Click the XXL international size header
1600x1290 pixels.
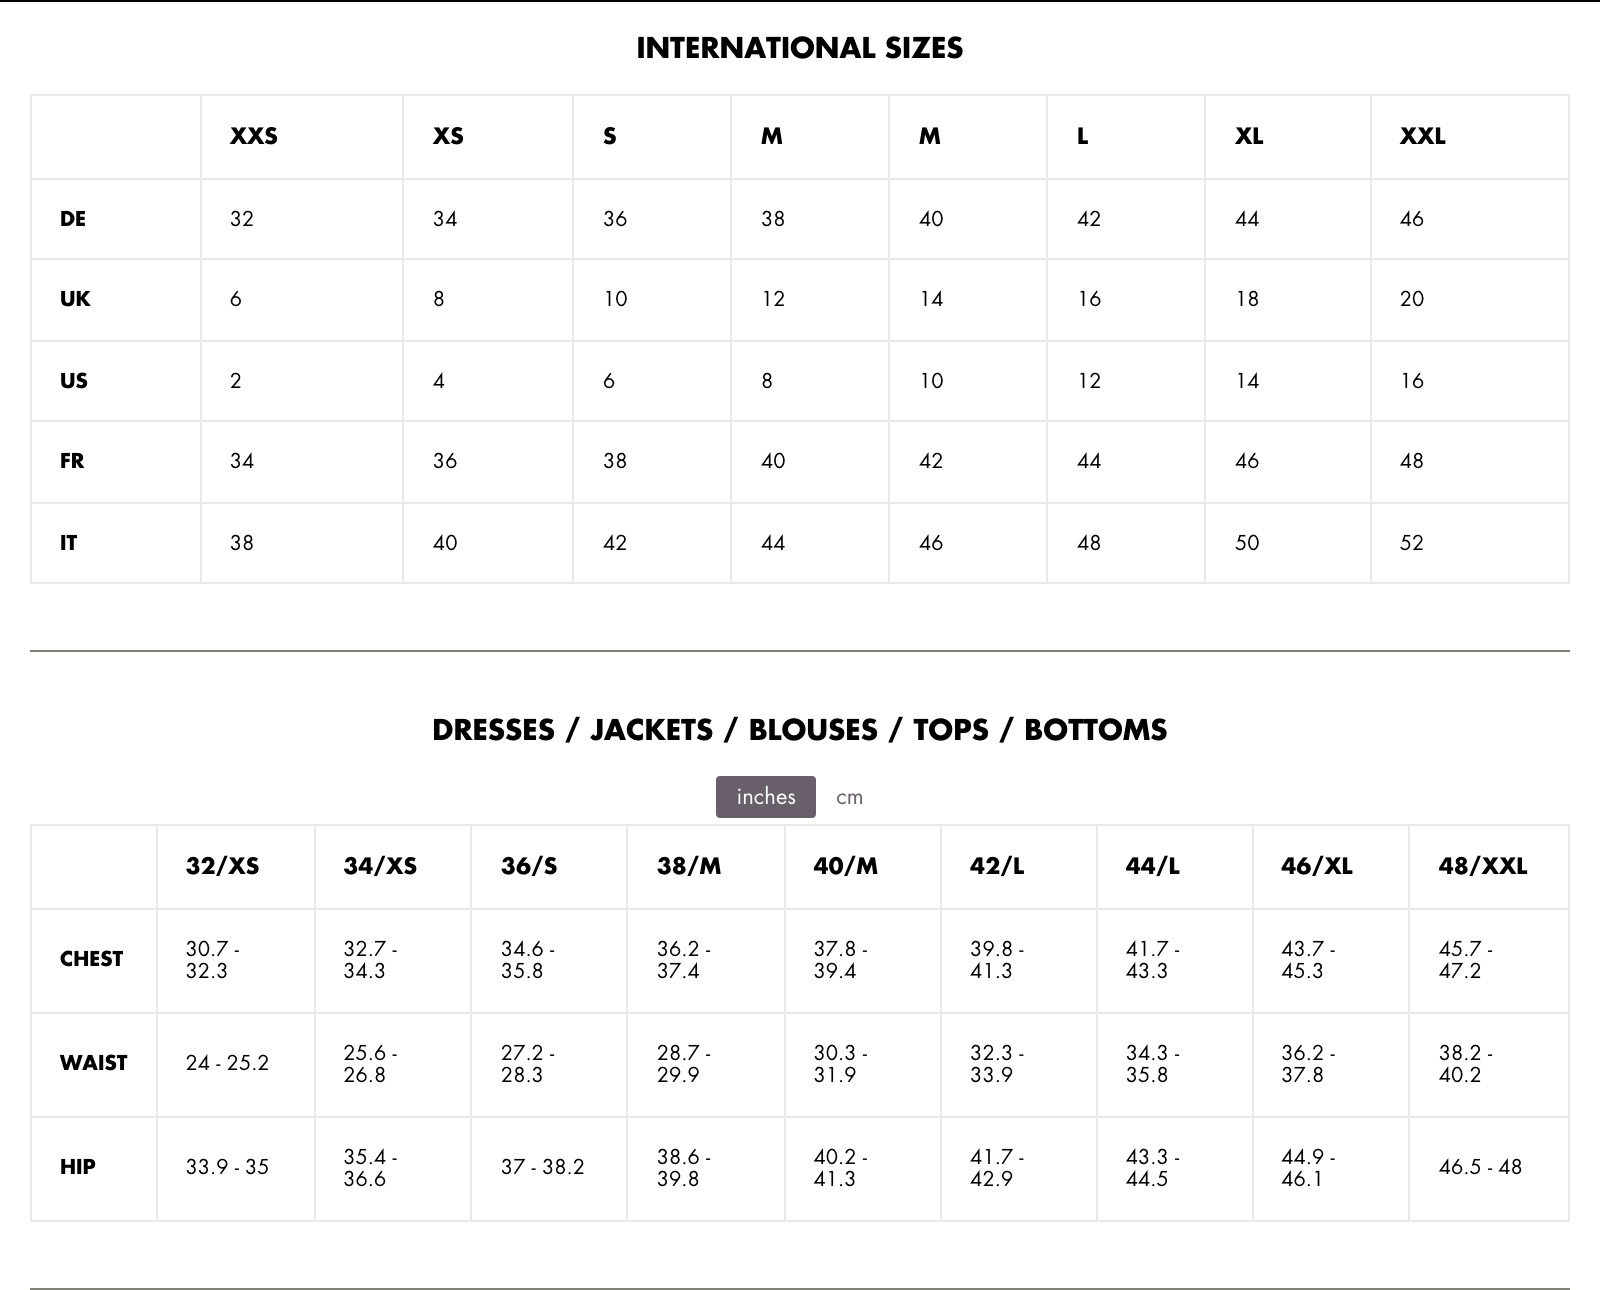tap(1422, 137)
